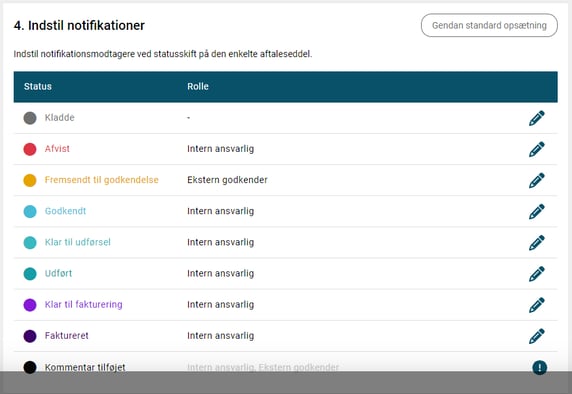The image size is (572, 394).
Task: Click the orange Fremsendt til godkendelse dot
Action: [x=30, y=180]
